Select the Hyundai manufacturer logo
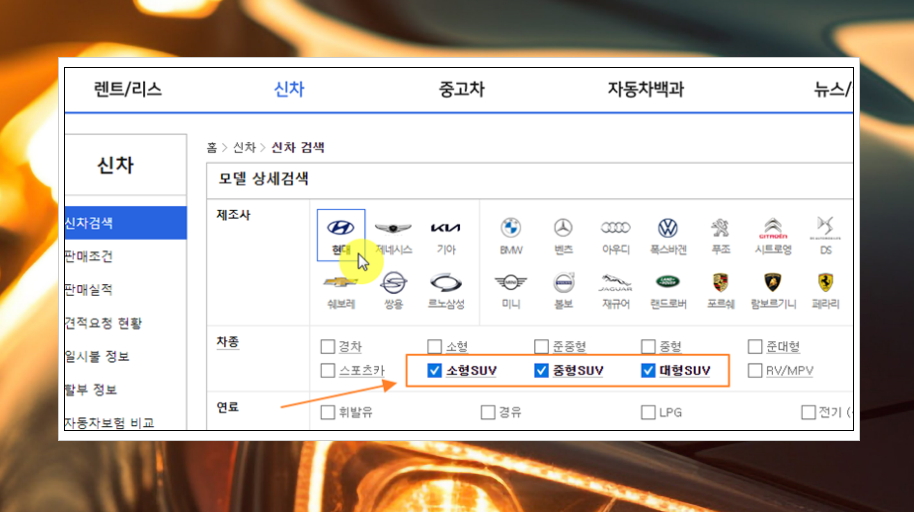Screen dimensions: 914x512 [x=340, y=227]
